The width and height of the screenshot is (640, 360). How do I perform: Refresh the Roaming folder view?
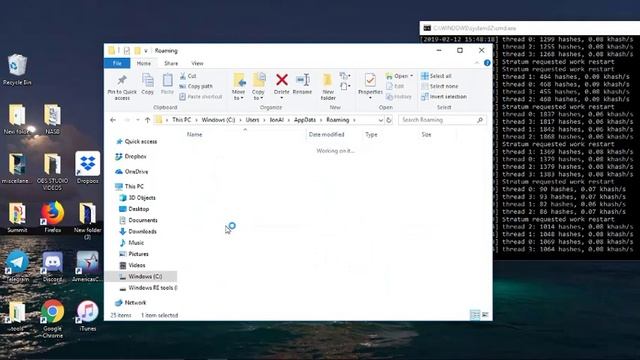point(389,120)
